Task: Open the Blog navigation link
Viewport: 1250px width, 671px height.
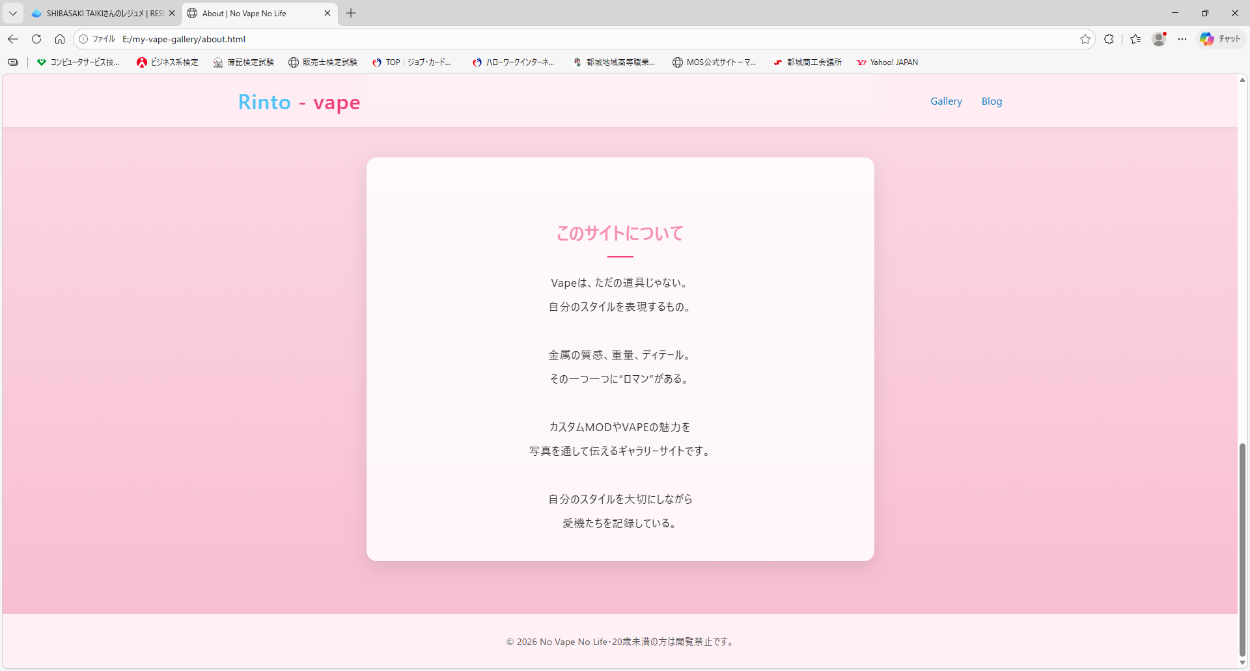Action: click(x=991, y=101)
